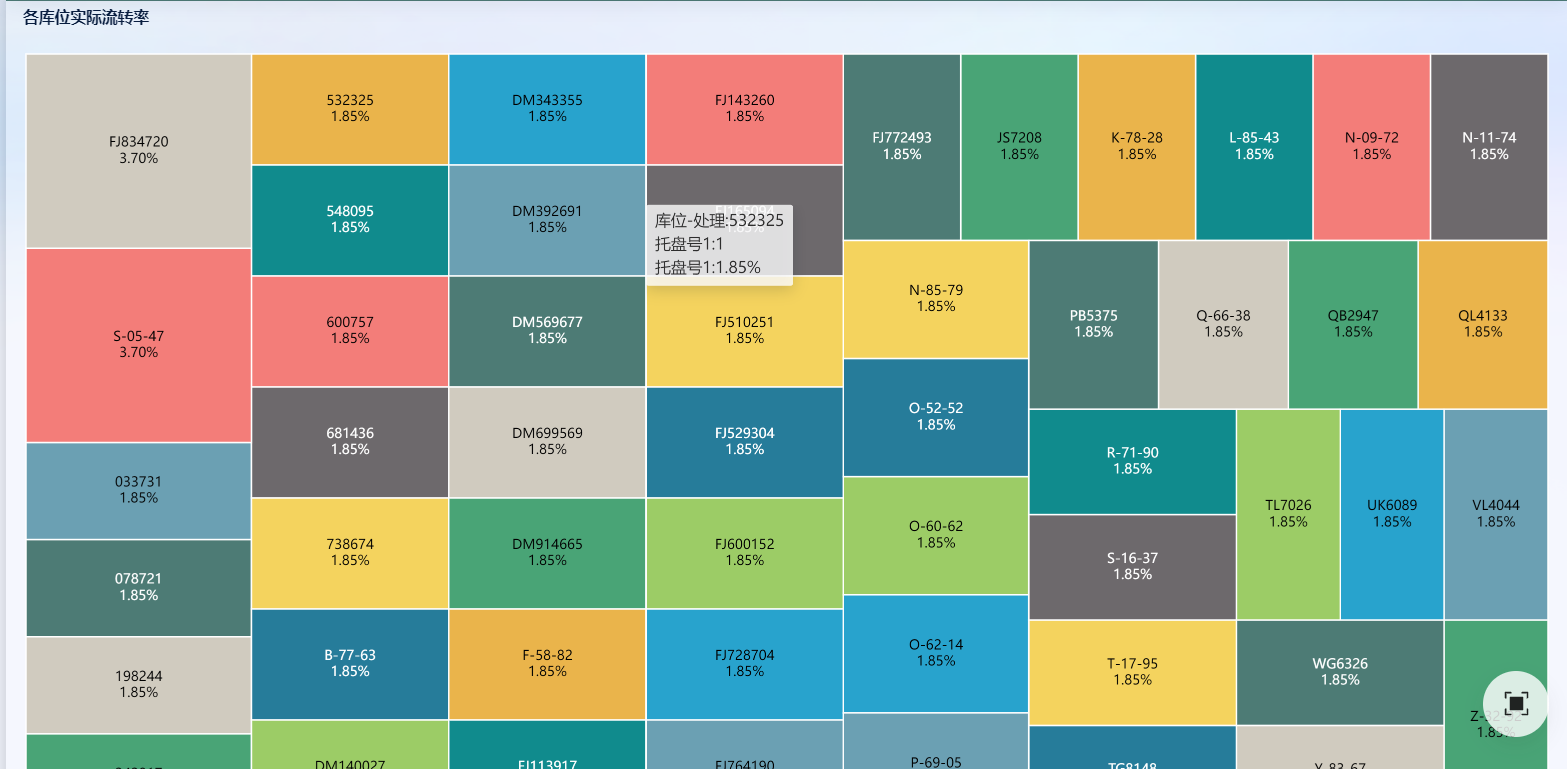The height and width of the screenshot is (769, 1567).
Task: Select the WG6326 tile
Action: click(1340, 671)
